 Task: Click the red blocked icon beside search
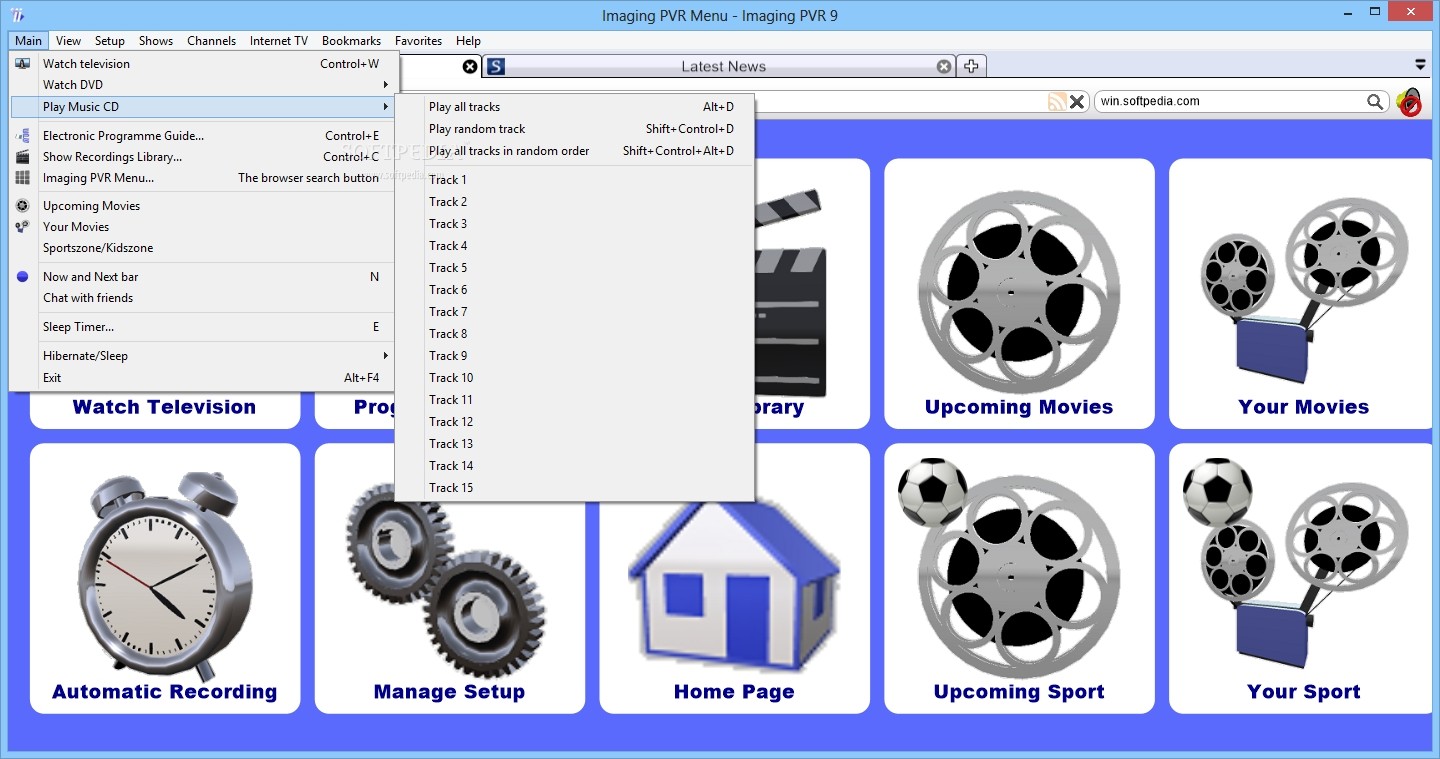pyautogui.click(x=1409, y=102)
